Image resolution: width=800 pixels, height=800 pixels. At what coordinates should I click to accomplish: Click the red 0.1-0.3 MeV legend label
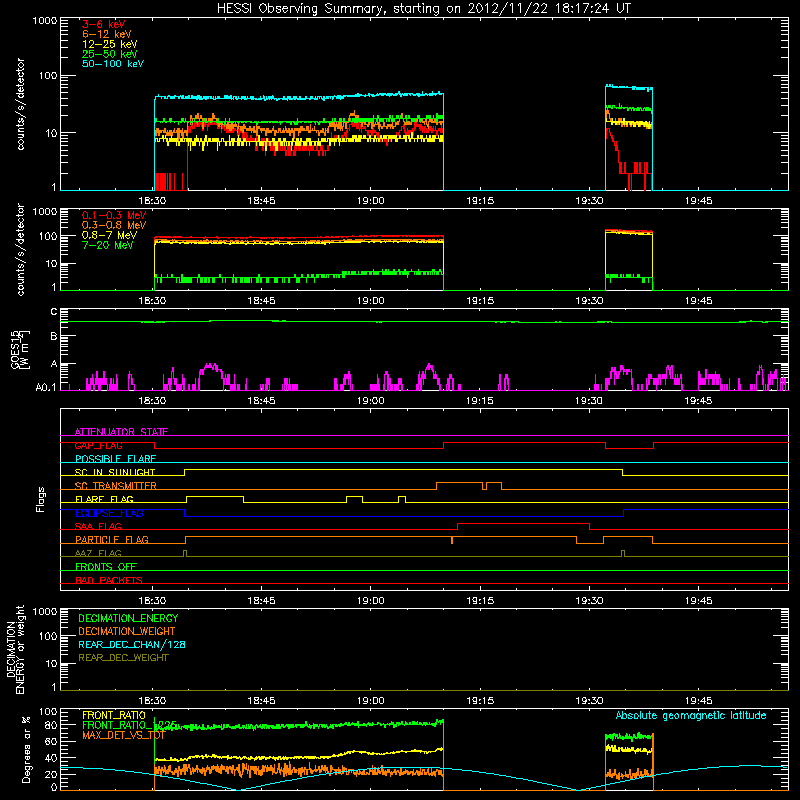114,215
